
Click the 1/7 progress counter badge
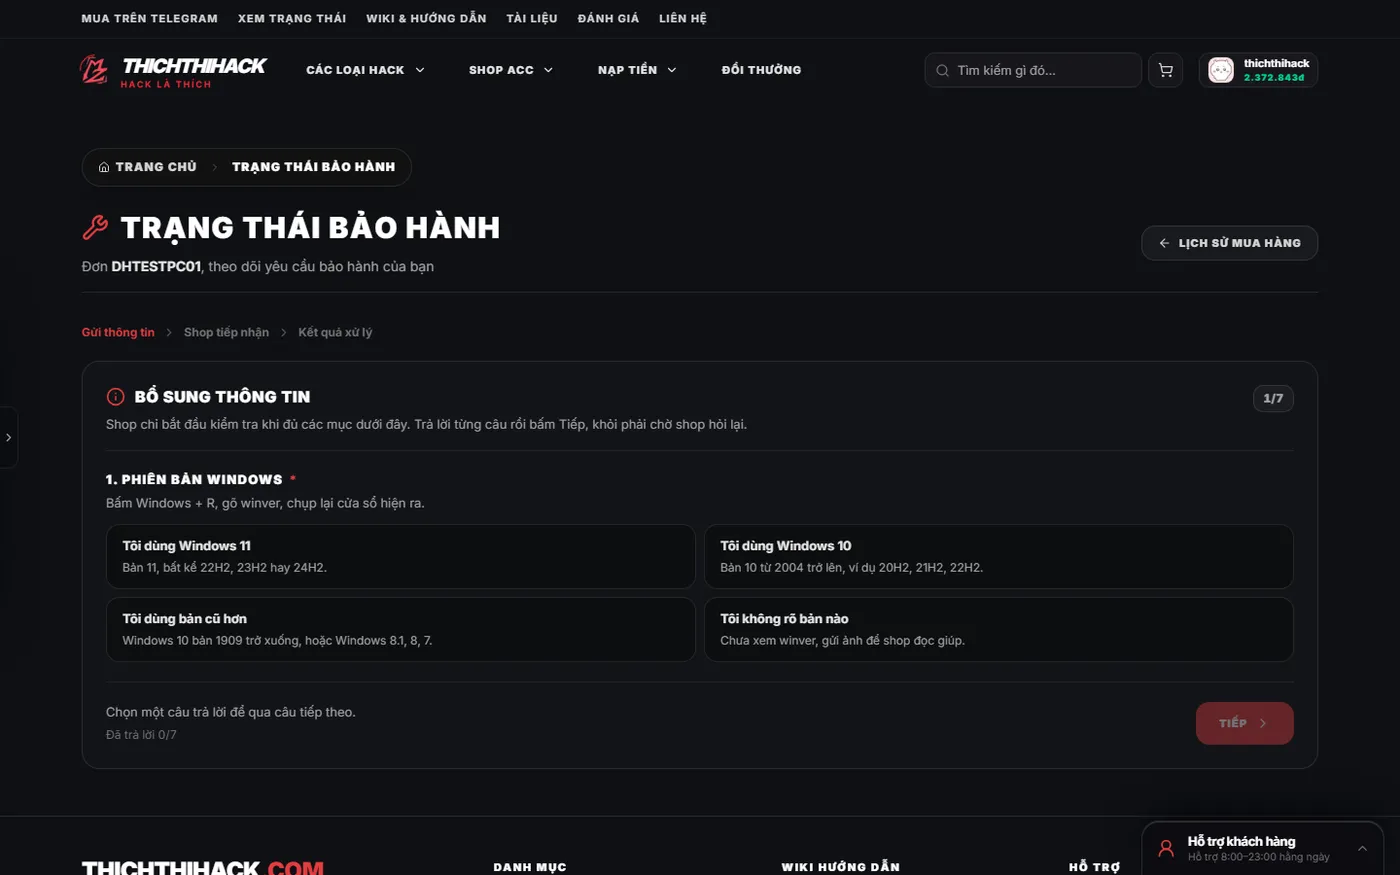pos(1273,398)
